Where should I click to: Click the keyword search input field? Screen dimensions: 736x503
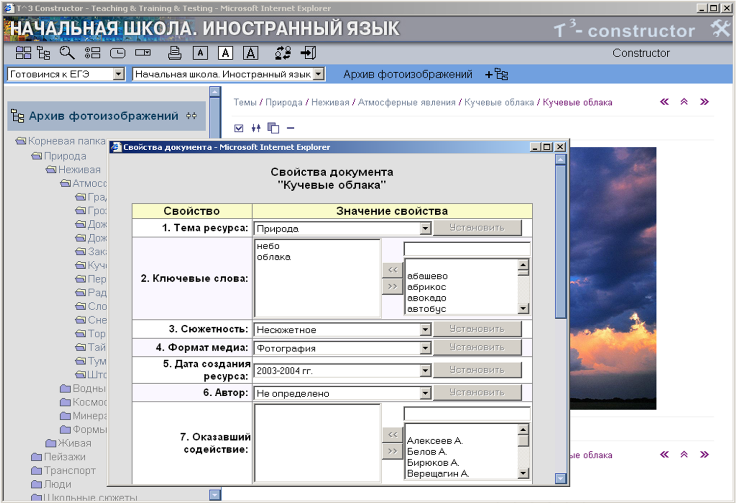click(x=466, y=249)
